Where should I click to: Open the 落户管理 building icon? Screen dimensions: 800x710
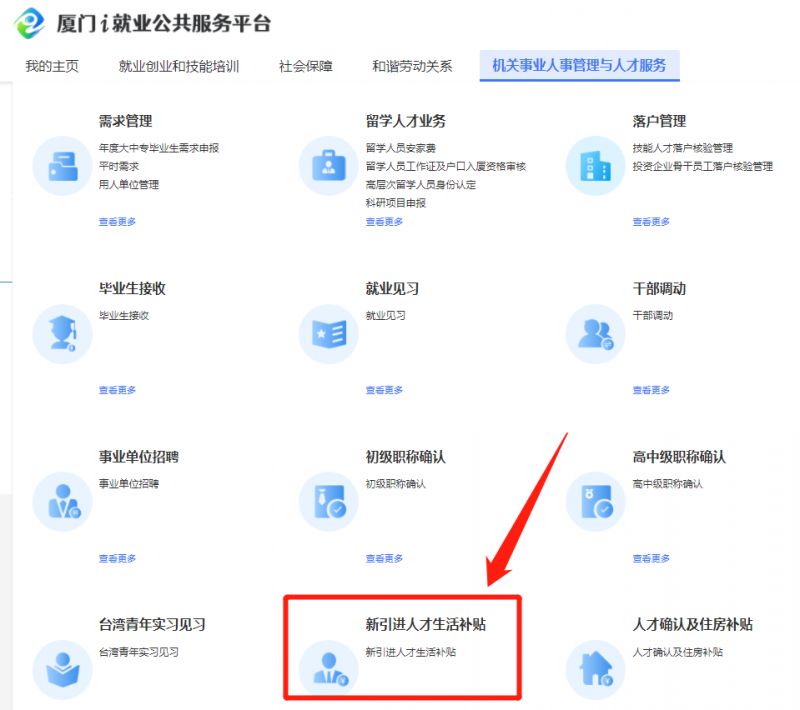tap(595, 166)
